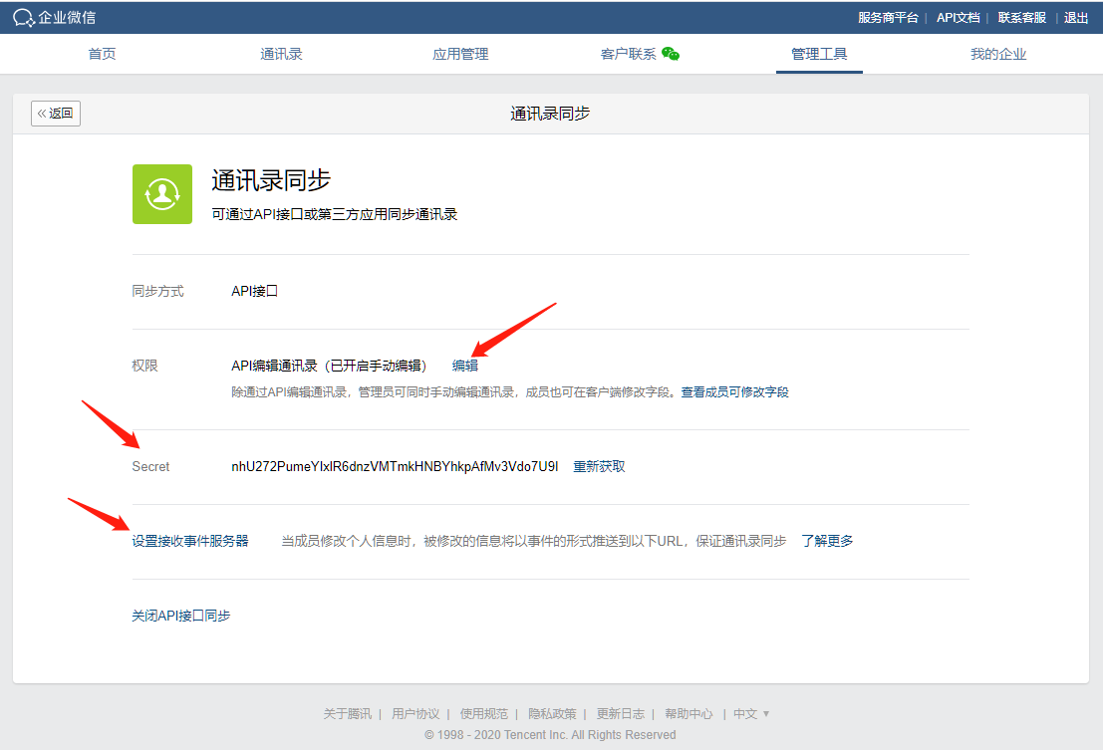This screenshot has width=1103, height=750.
Task: Click 重新获取 to regenerate Secret
Action: [599, 466]
